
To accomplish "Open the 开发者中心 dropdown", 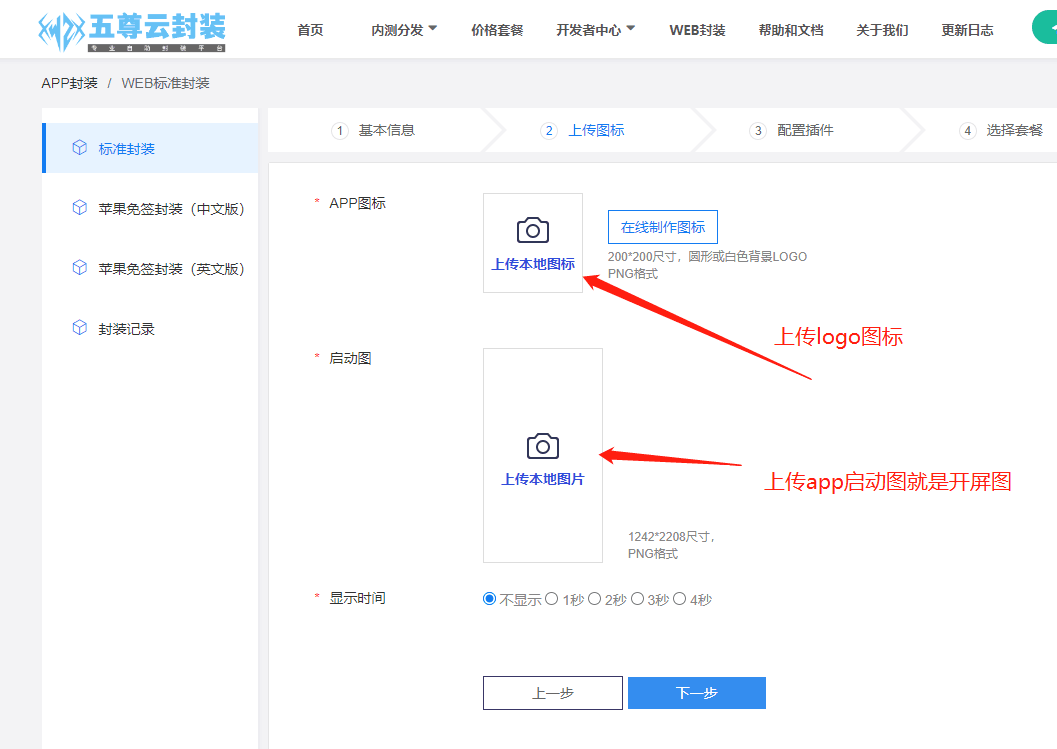I will coord(596,29).
